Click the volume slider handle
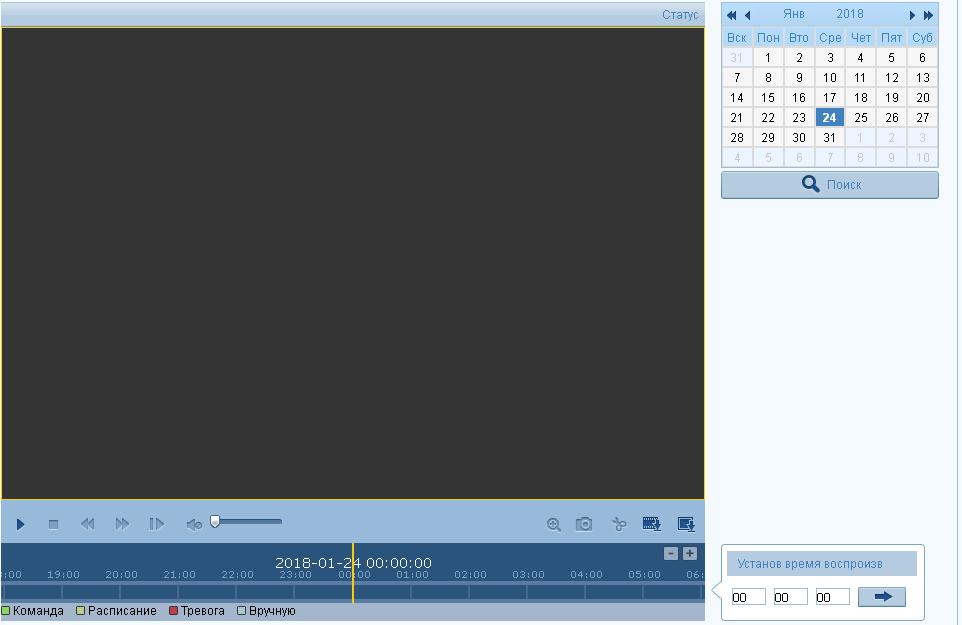962x625 pixels. 215,521
